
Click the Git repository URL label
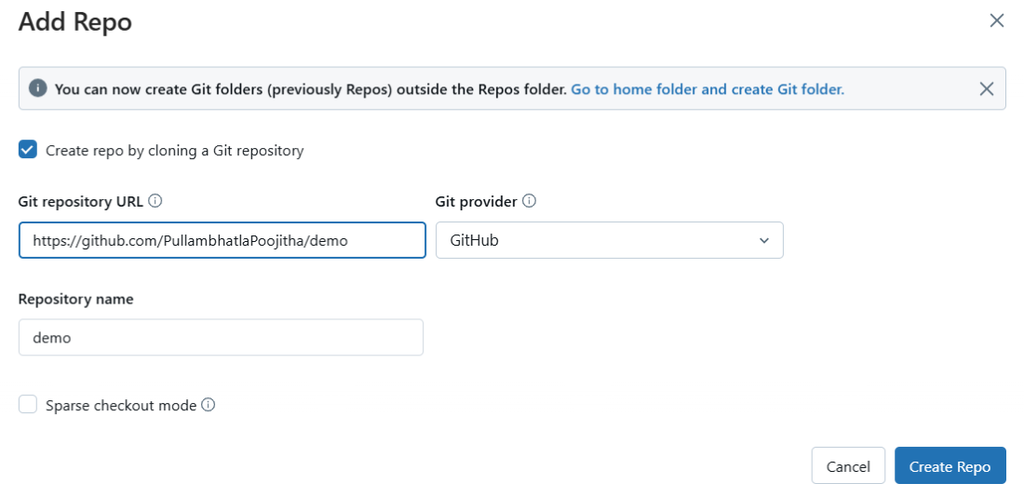(x=80, y=201)
